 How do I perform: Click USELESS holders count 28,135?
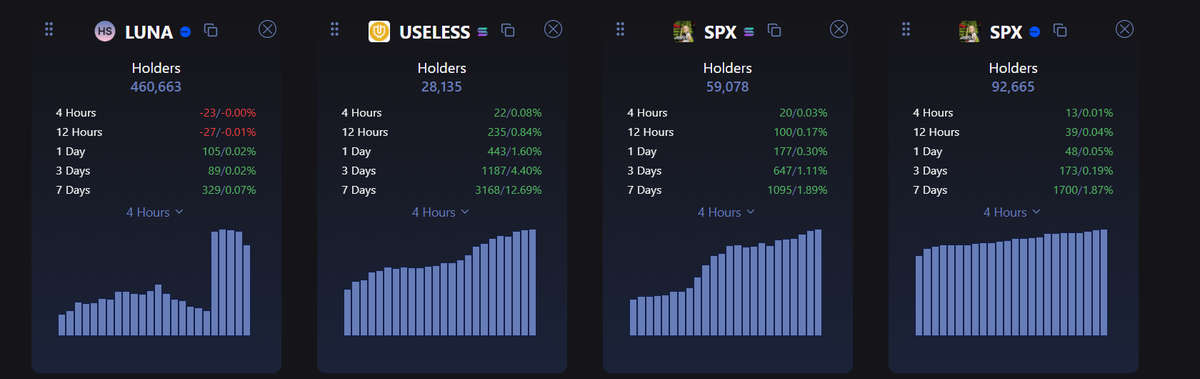pos(442,87)
